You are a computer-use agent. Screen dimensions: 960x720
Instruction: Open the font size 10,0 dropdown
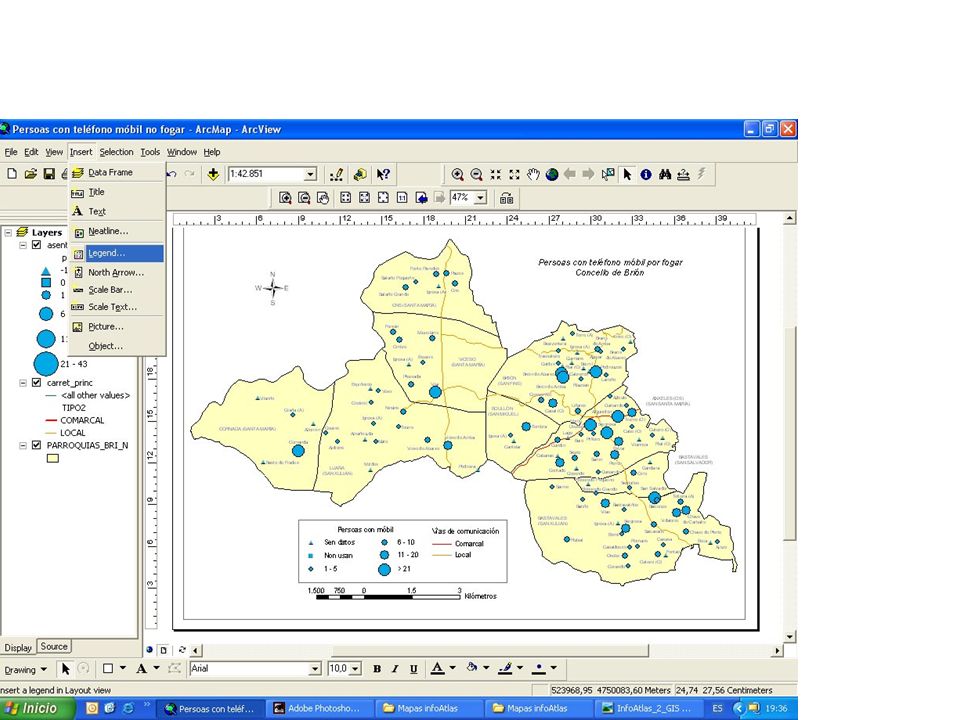(x=356, y=669)
